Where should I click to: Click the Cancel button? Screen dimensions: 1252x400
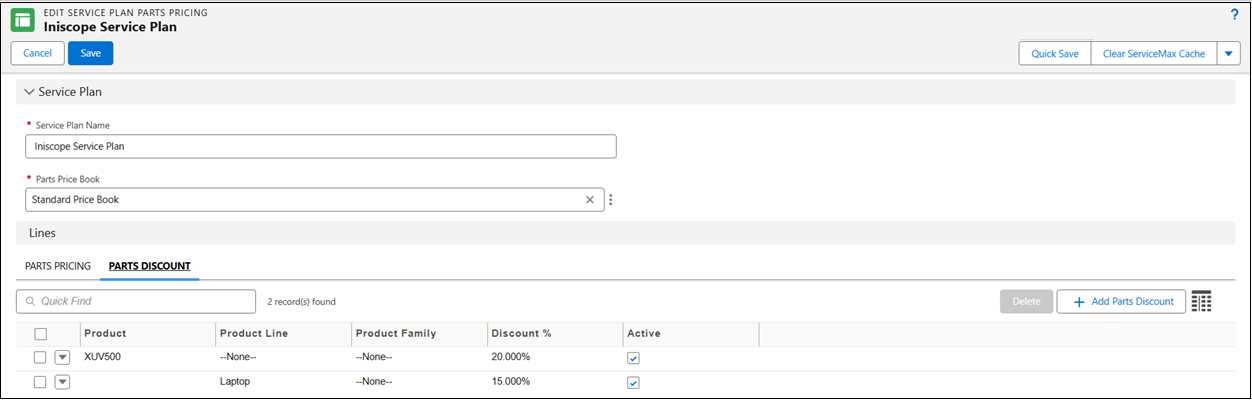[x=37, y=54]
